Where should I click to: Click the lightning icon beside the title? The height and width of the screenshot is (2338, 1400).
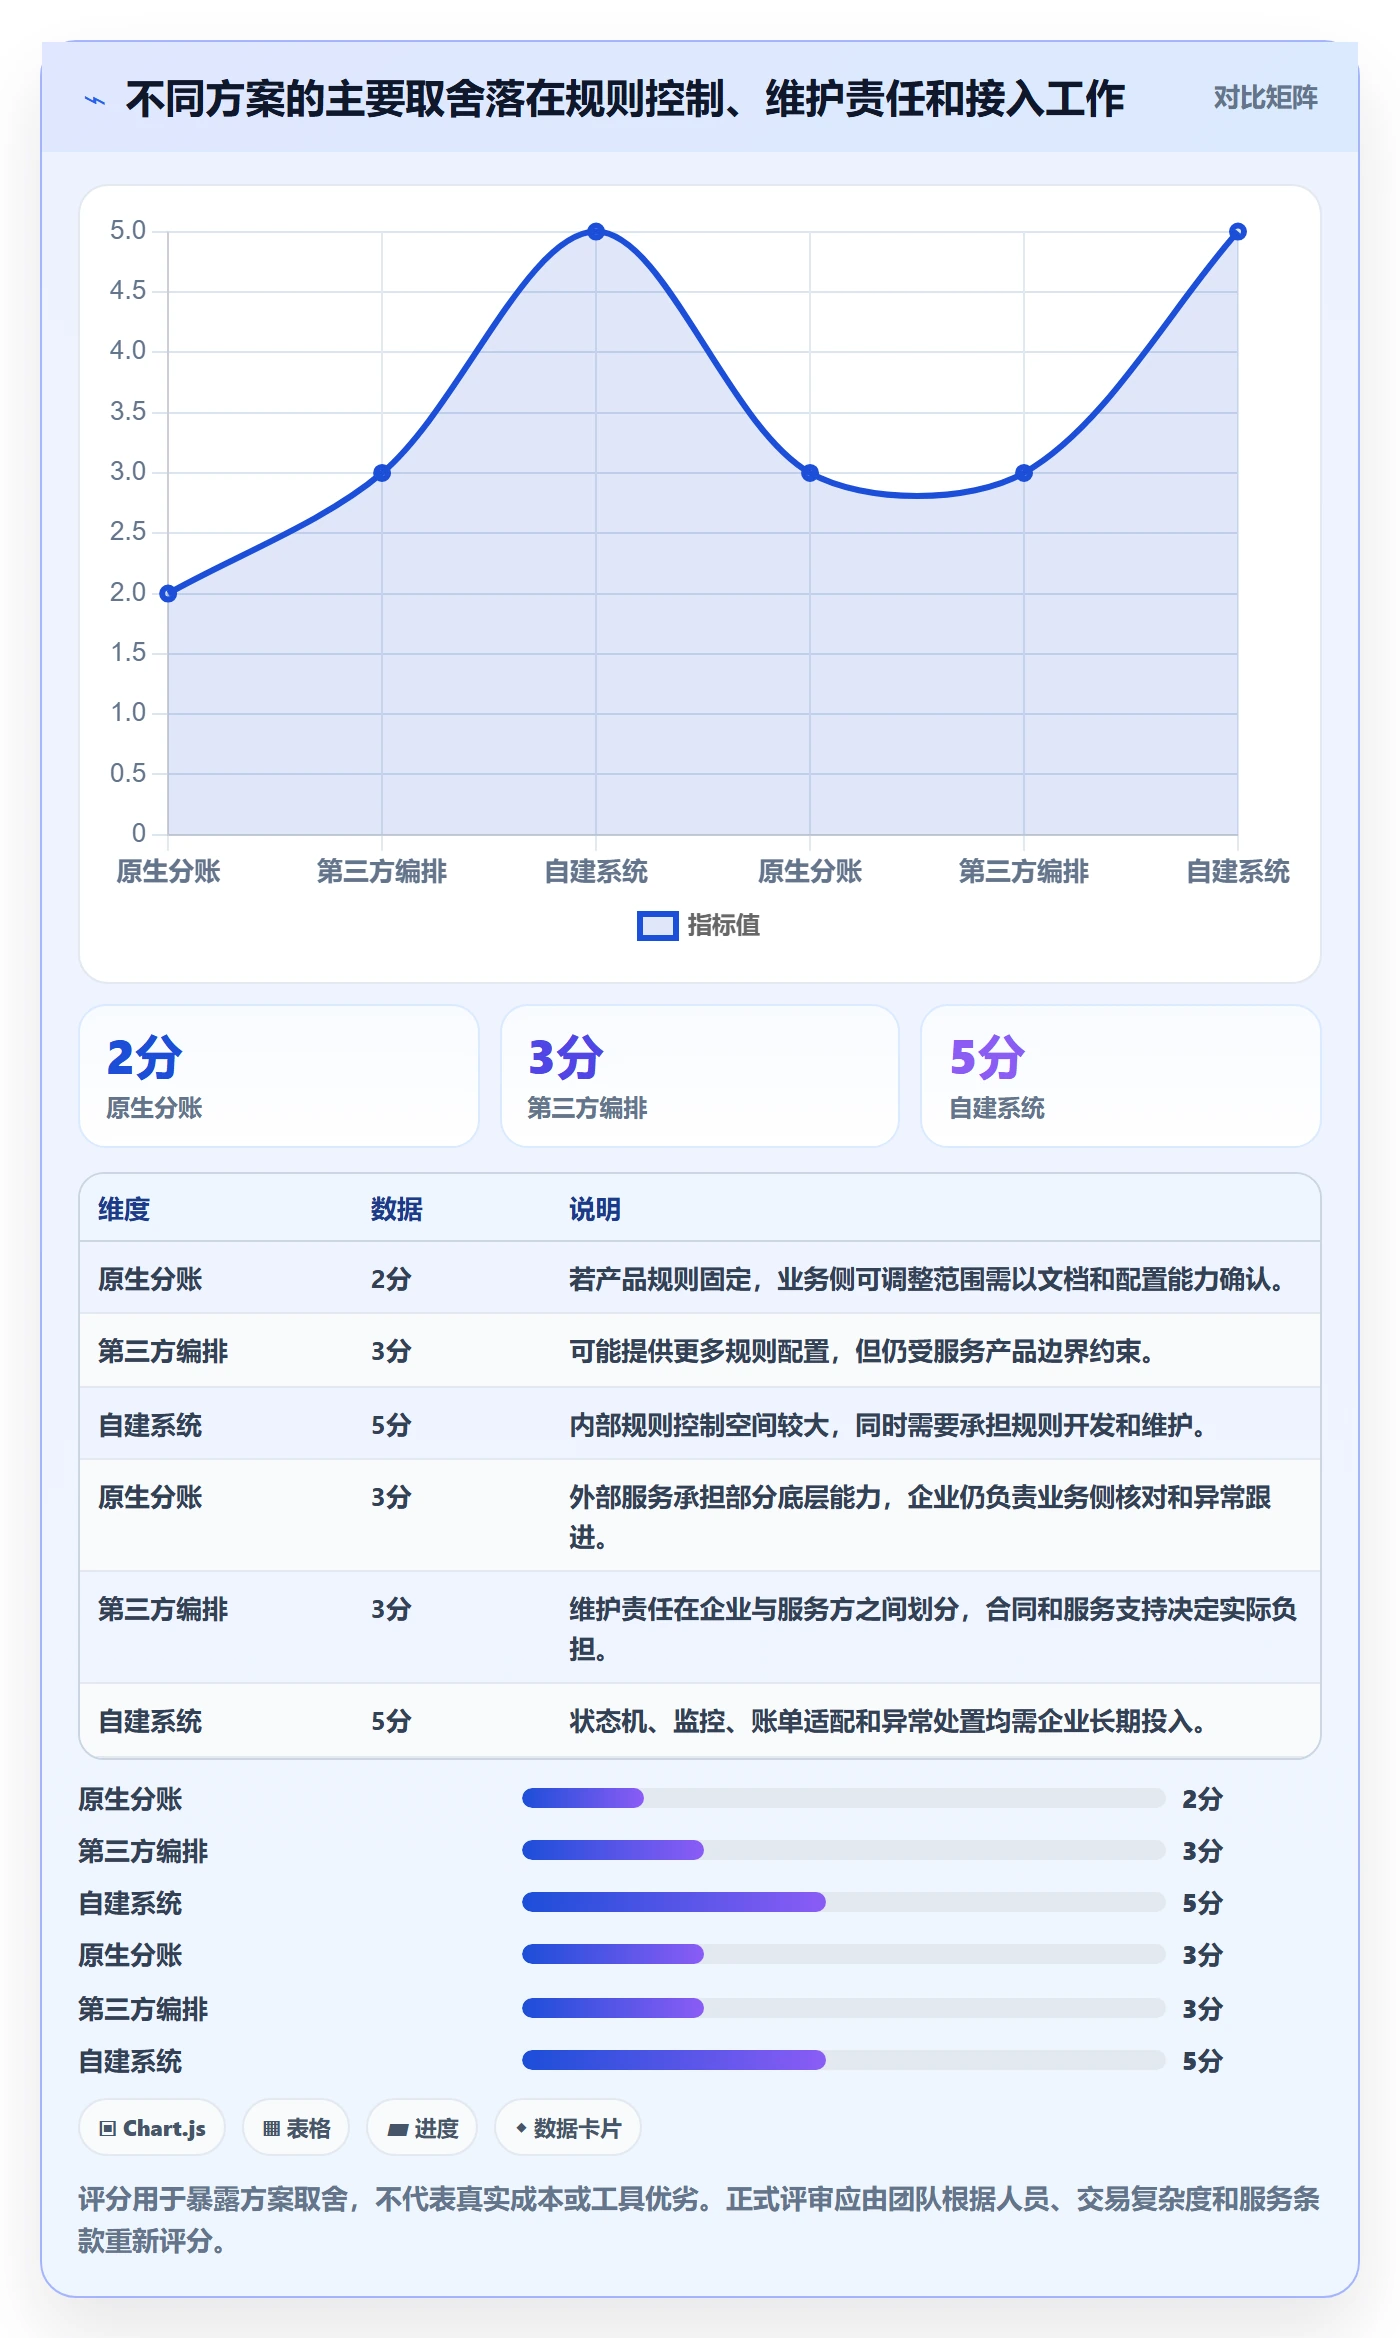(x=95, y=100)
